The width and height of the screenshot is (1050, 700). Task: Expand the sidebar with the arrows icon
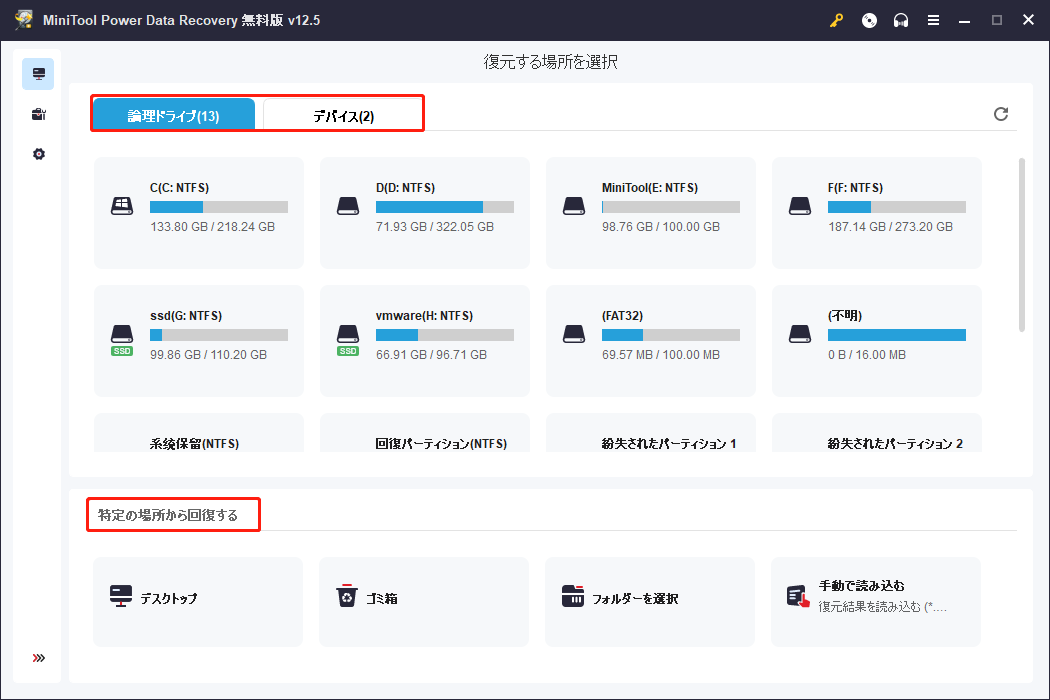pos(38,658)
